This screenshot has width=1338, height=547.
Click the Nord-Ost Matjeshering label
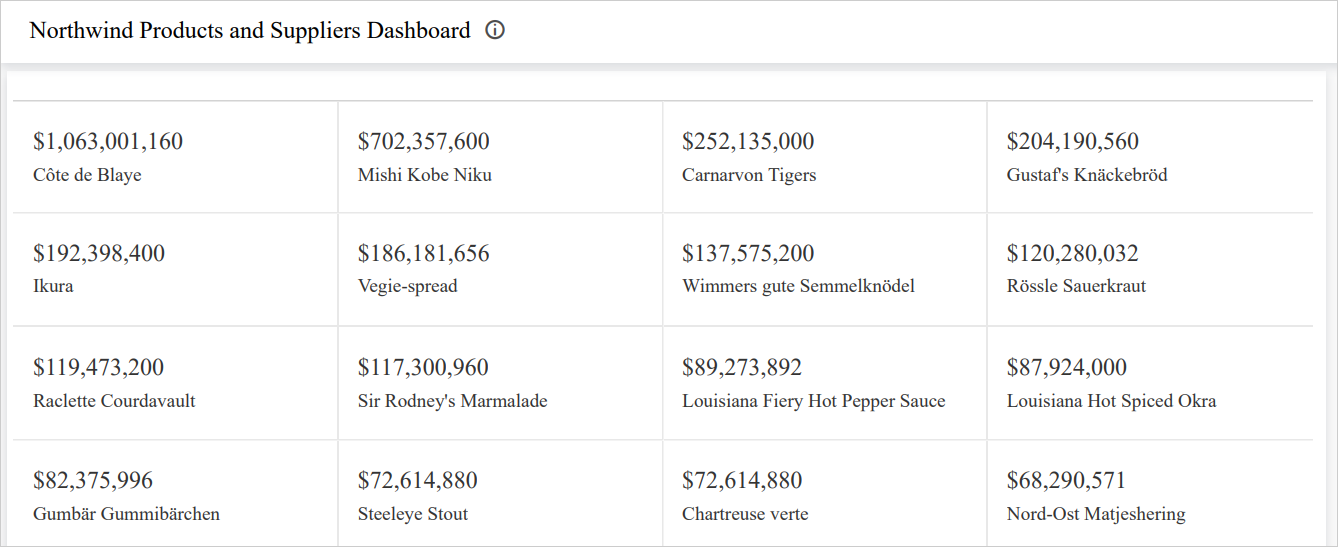(1095, 514)
